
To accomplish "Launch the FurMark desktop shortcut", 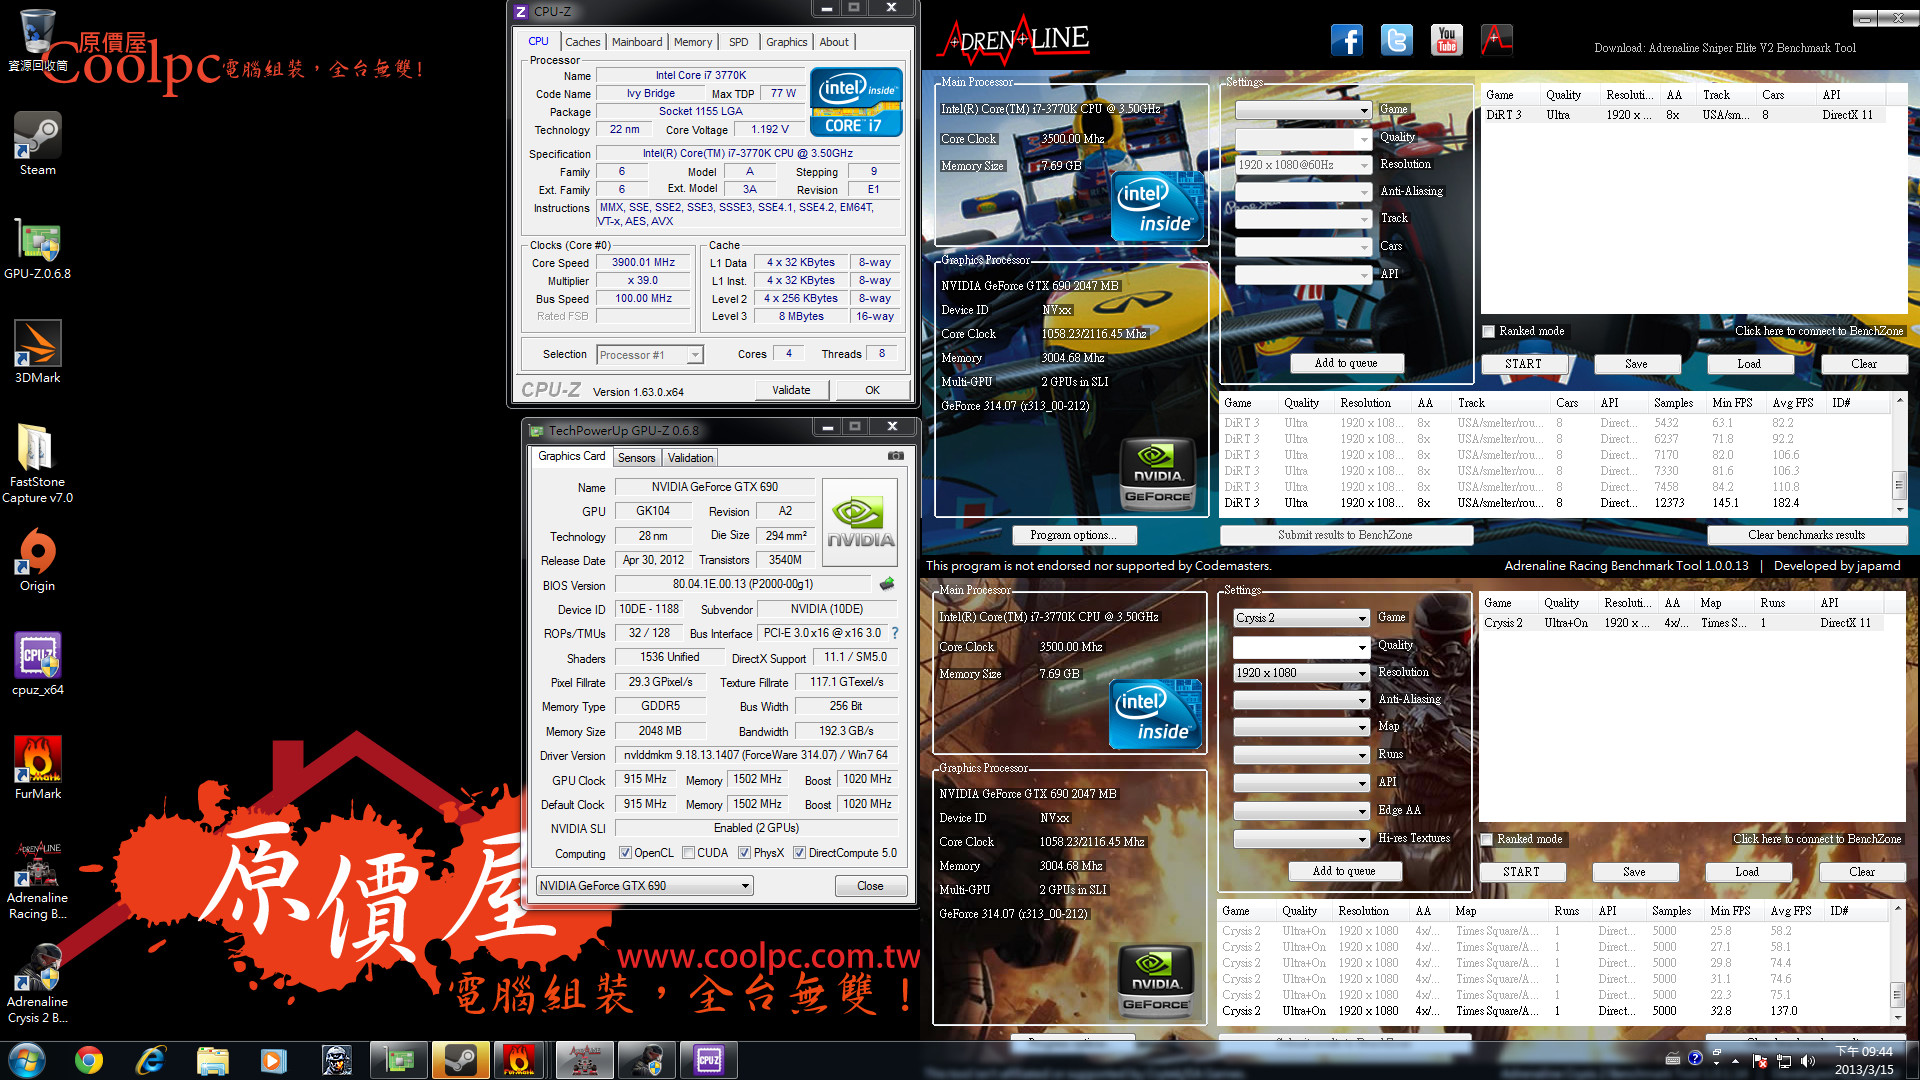I will (x=38, y=768).
